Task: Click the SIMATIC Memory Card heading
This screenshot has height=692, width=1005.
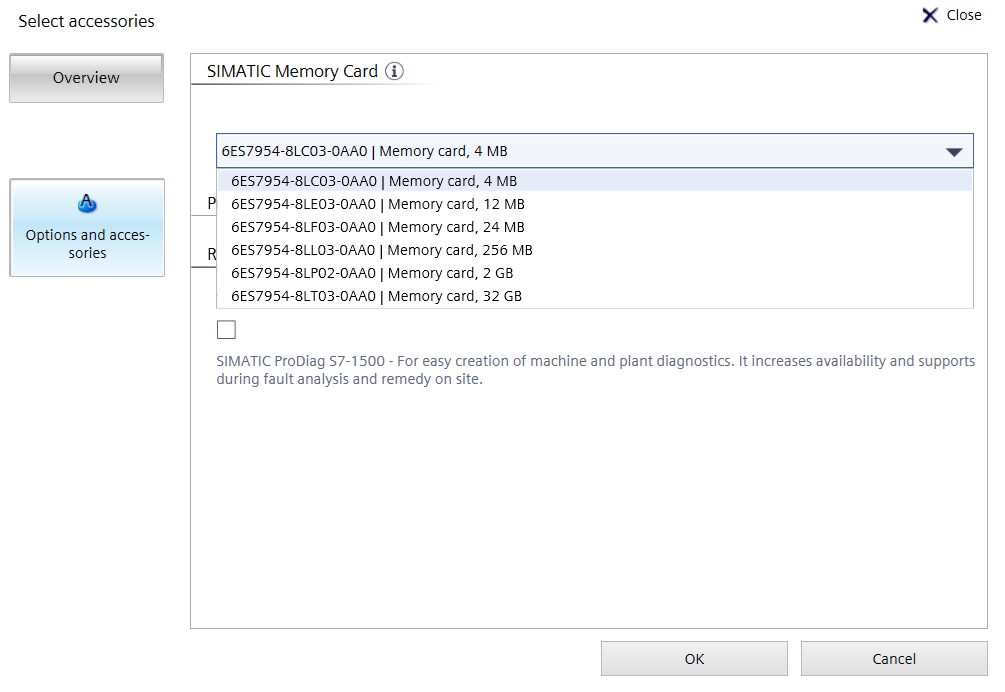Action: pos(292,71)
